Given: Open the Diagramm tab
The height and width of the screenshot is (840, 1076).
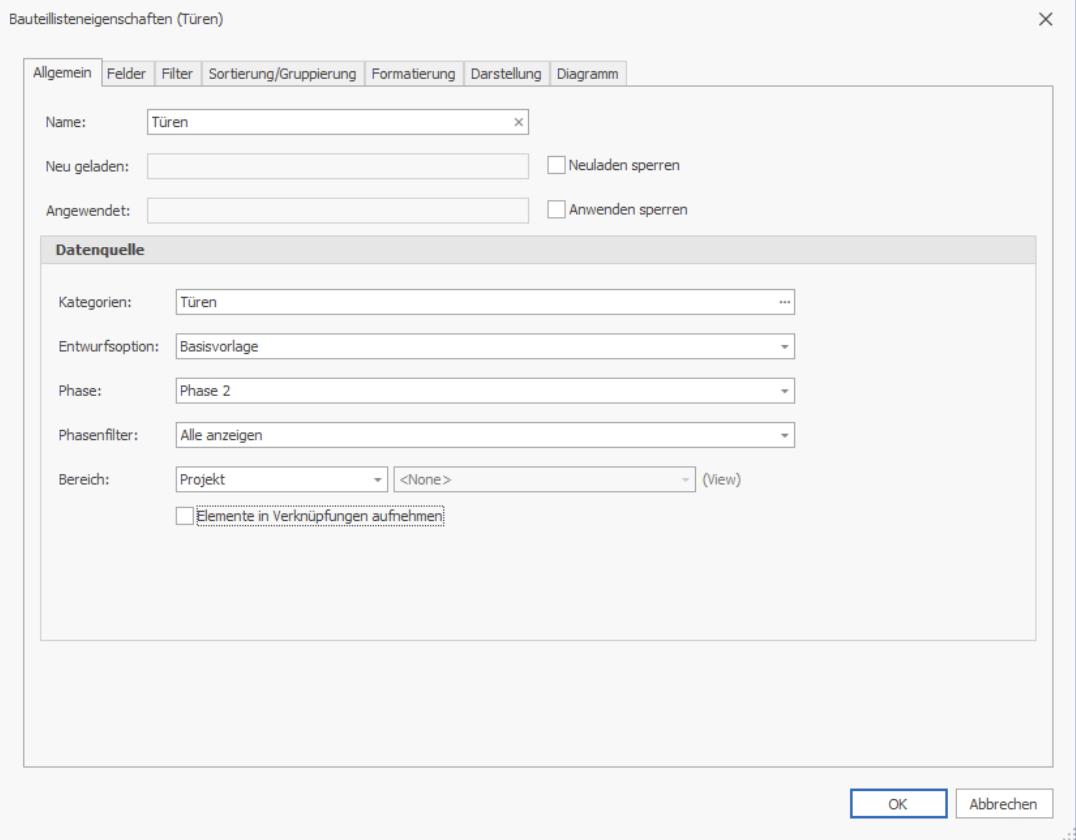Looking at the screenshot, I should point(587,73).
